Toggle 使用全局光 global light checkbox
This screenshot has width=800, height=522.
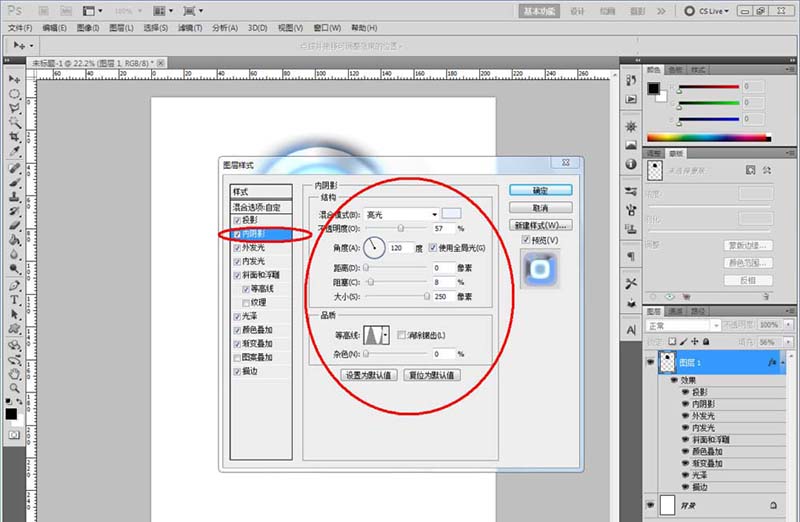coord(433,247)
